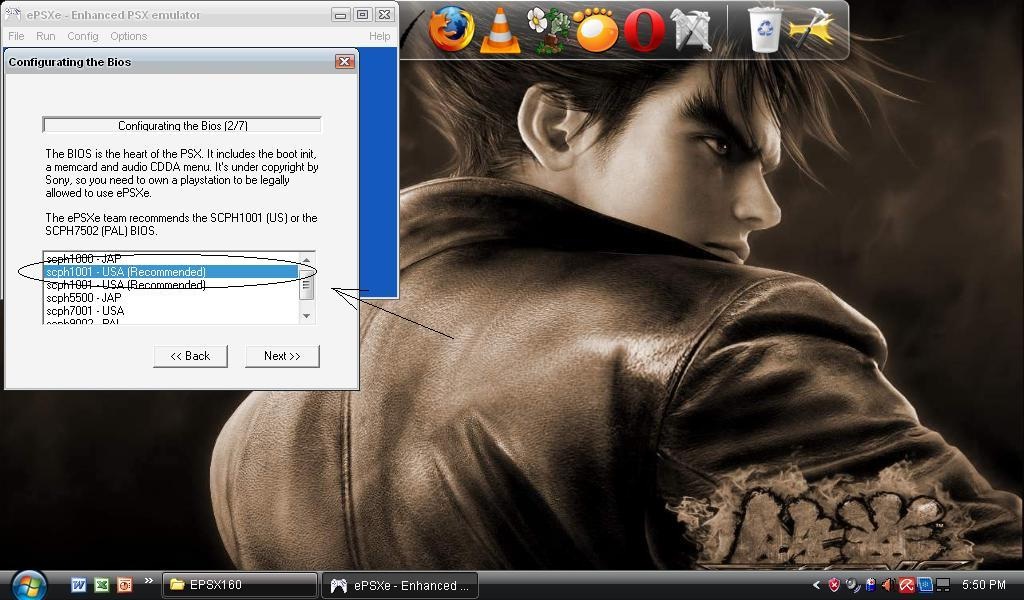Open the Windows Start orb
The width and height of the screenshot is (1024, 600).
29,584
